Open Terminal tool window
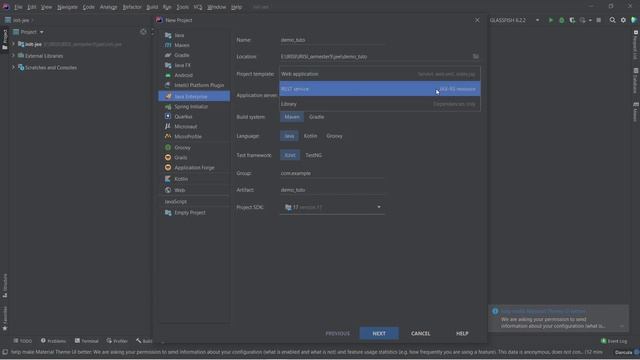This screenshot has height=360, width=640. (86, 341)
